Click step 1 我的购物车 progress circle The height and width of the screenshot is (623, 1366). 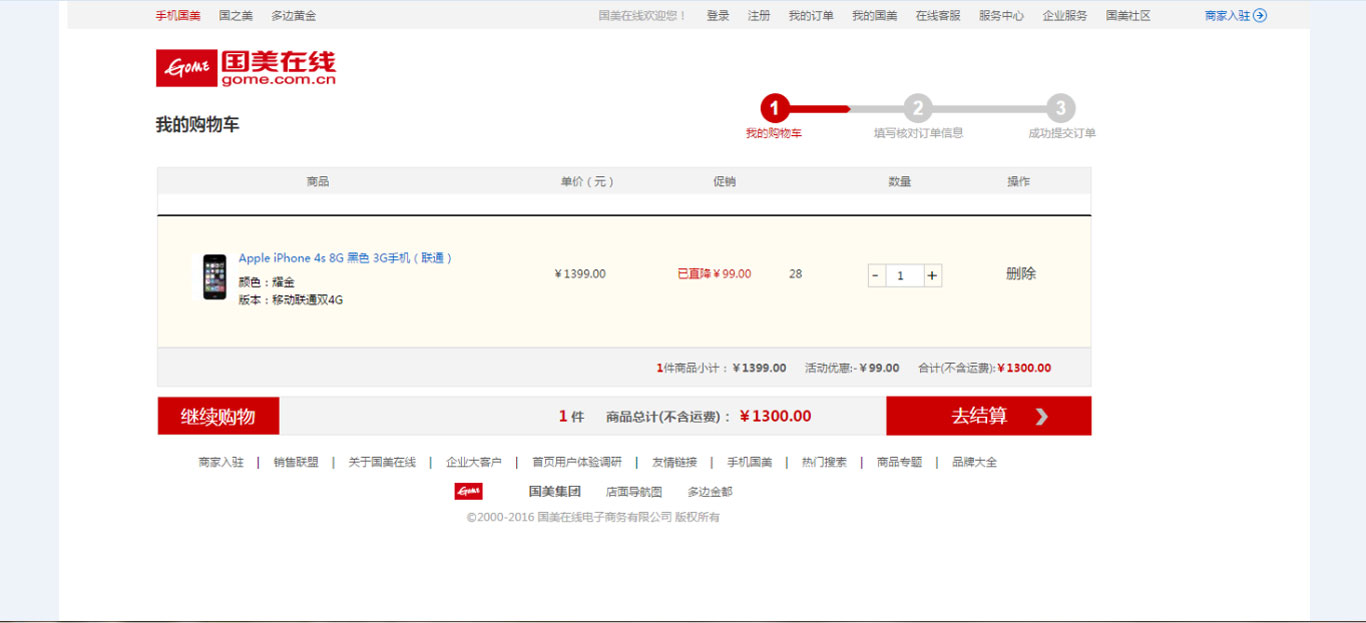pyautogui.click(x=775, y=109)
